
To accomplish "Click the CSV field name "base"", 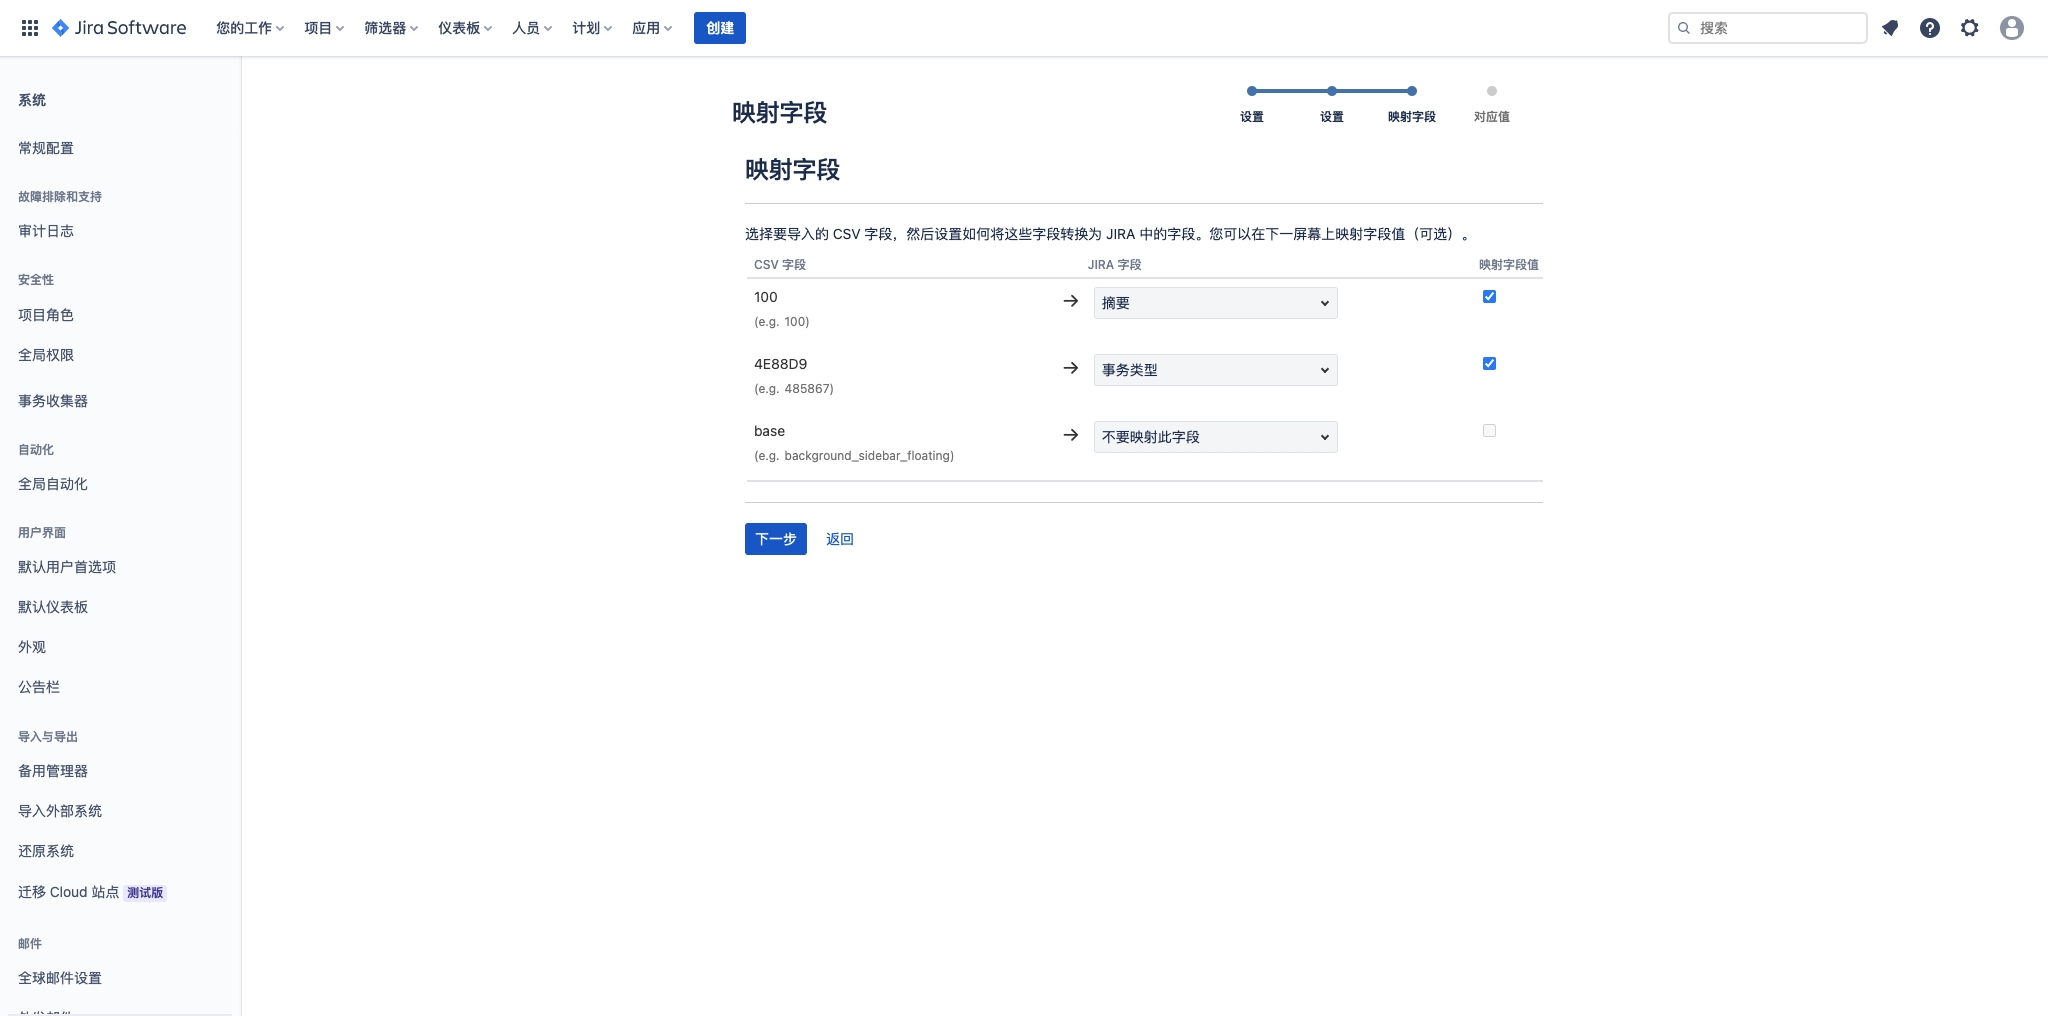I will pyautogui.click(x=769, y=431).
